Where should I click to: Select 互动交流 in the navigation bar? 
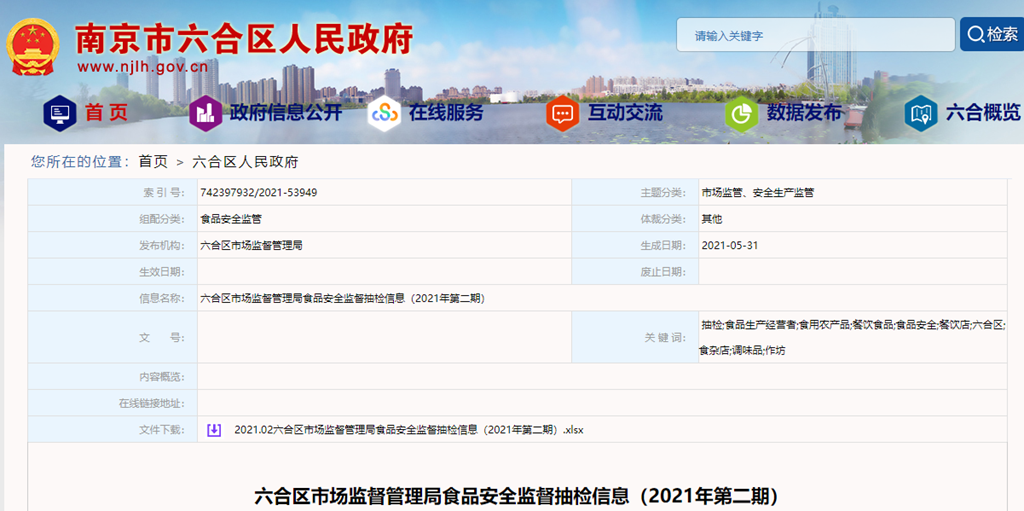[x=625, y=113]
